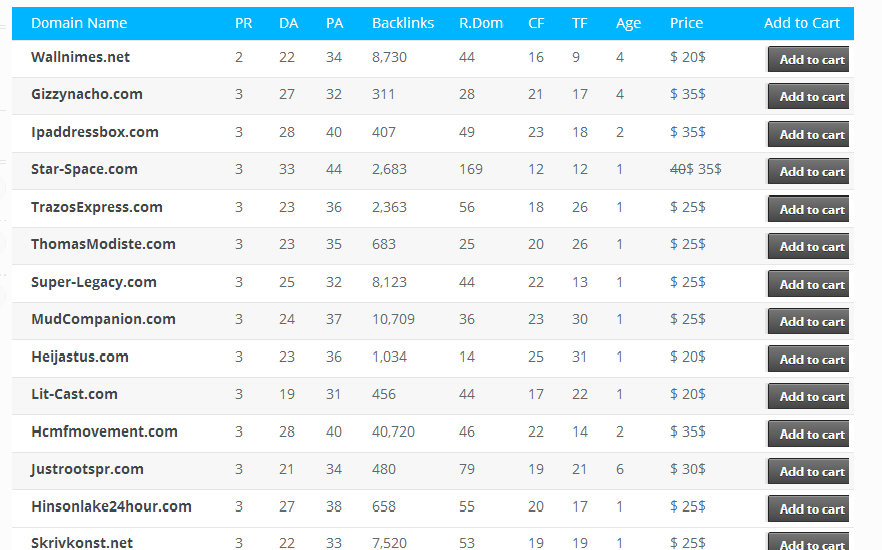Open the Heijastus.com domain name

[80, 357]
